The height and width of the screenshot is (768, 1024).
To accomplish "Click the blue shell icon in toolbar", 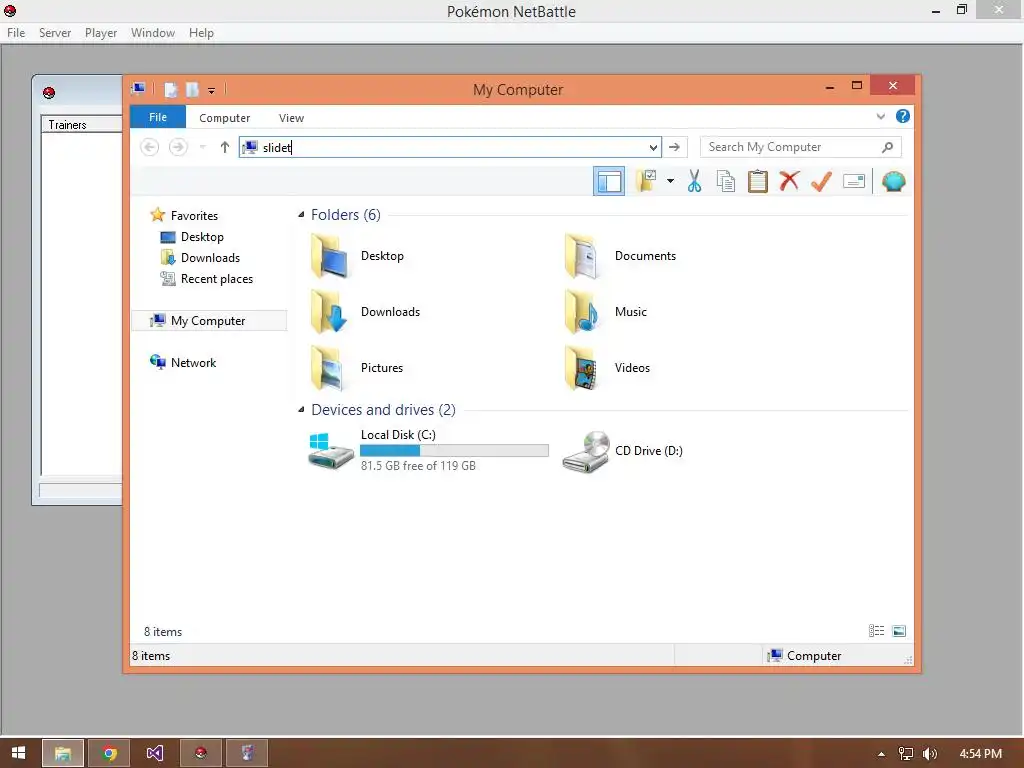I will tap(893, 181).
